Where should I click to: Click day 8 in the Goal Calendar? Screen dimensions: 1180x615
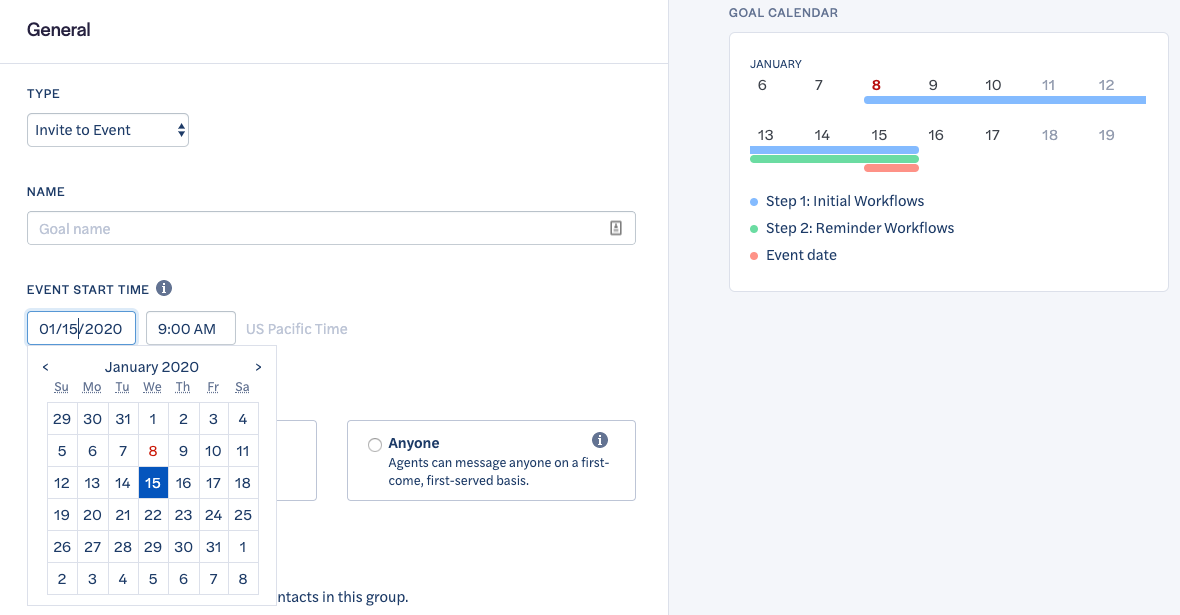(x=876, y=85)
